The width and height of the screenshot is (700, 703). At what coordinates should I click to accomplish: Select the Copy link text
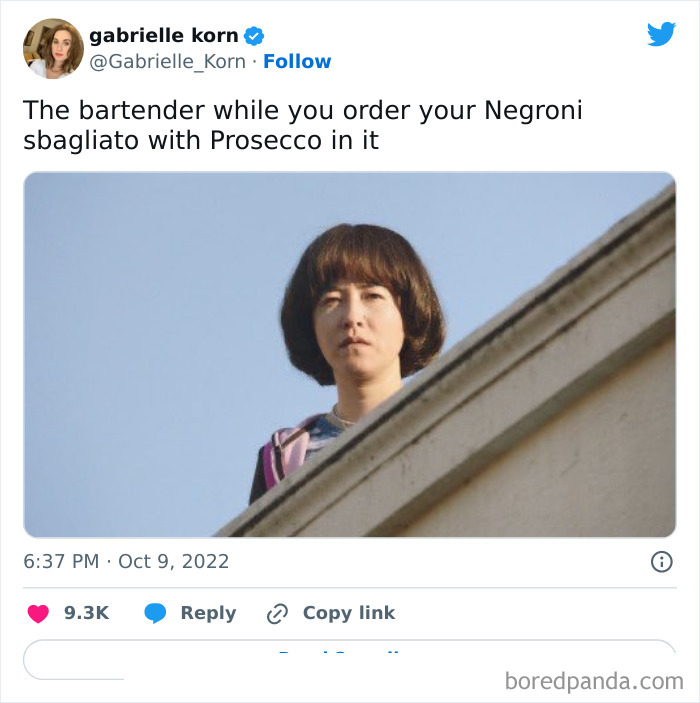[x=349, y=613]
